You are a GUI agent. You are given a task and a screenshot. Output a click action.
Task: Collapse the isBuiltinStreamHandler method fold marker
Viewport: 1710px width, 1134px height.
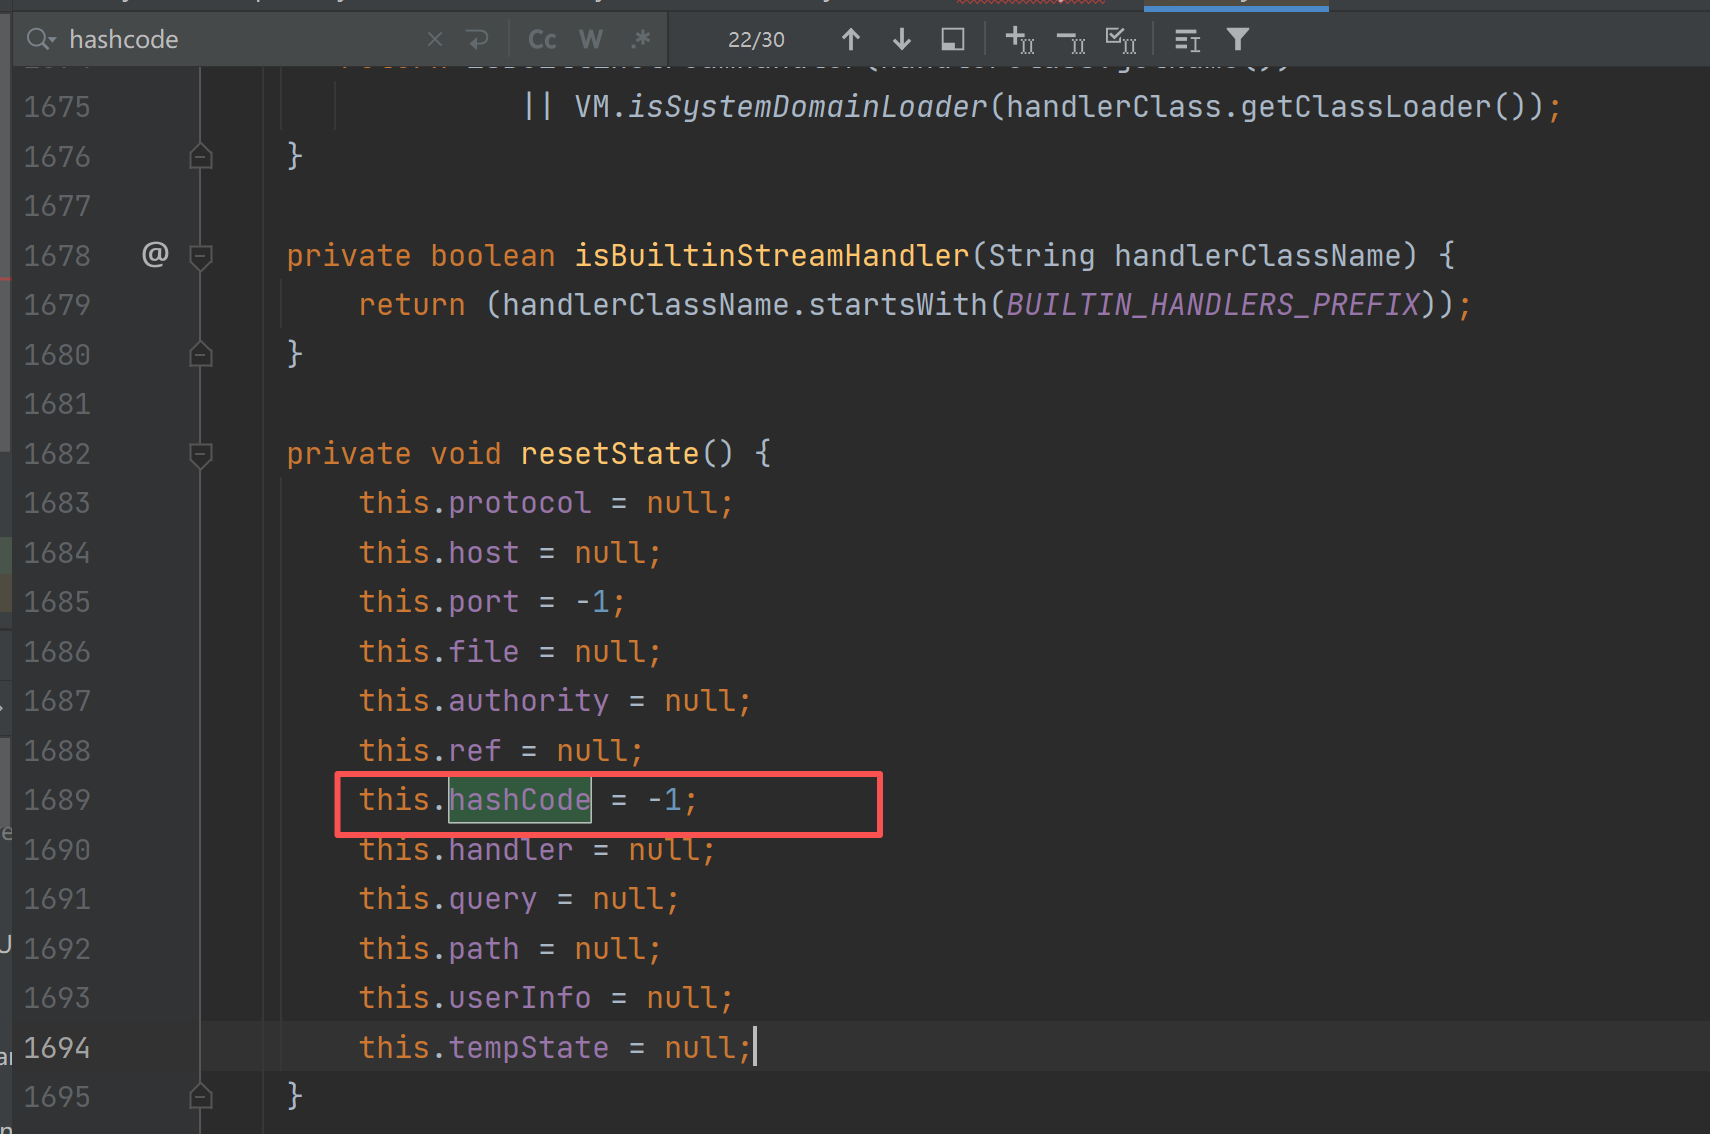(201, 257)
